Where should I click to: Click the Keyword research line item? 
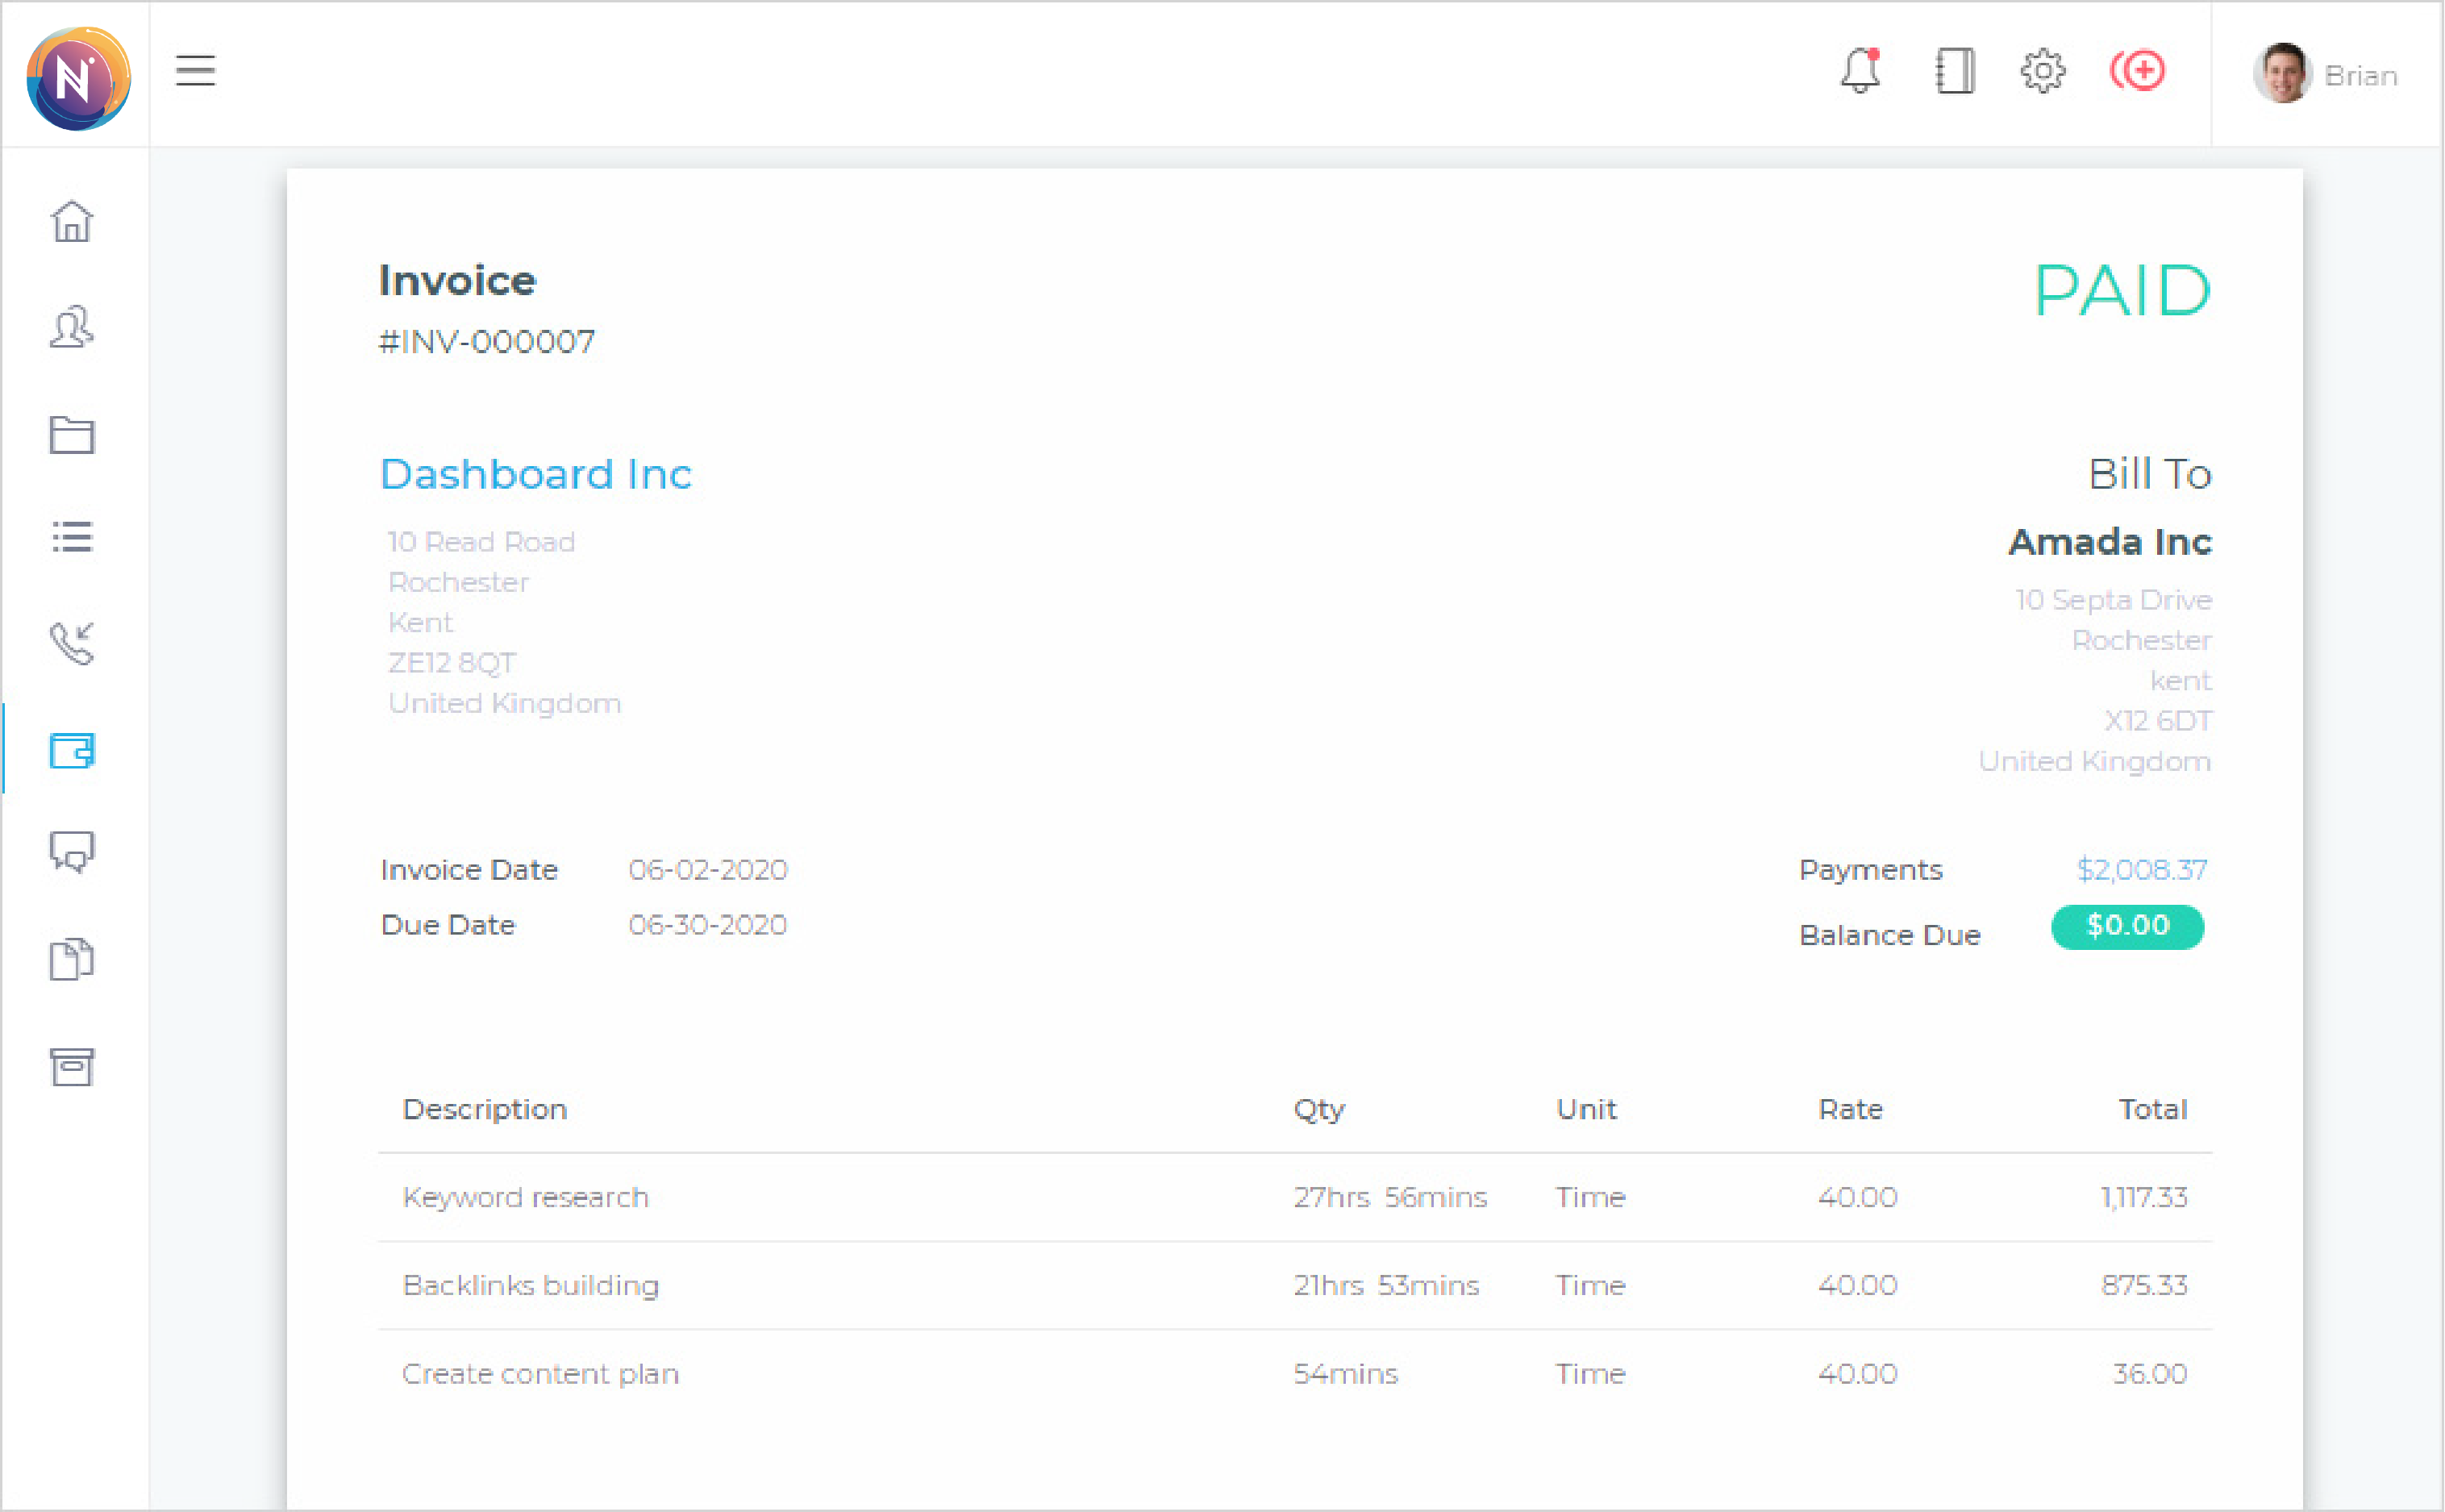525,1197
